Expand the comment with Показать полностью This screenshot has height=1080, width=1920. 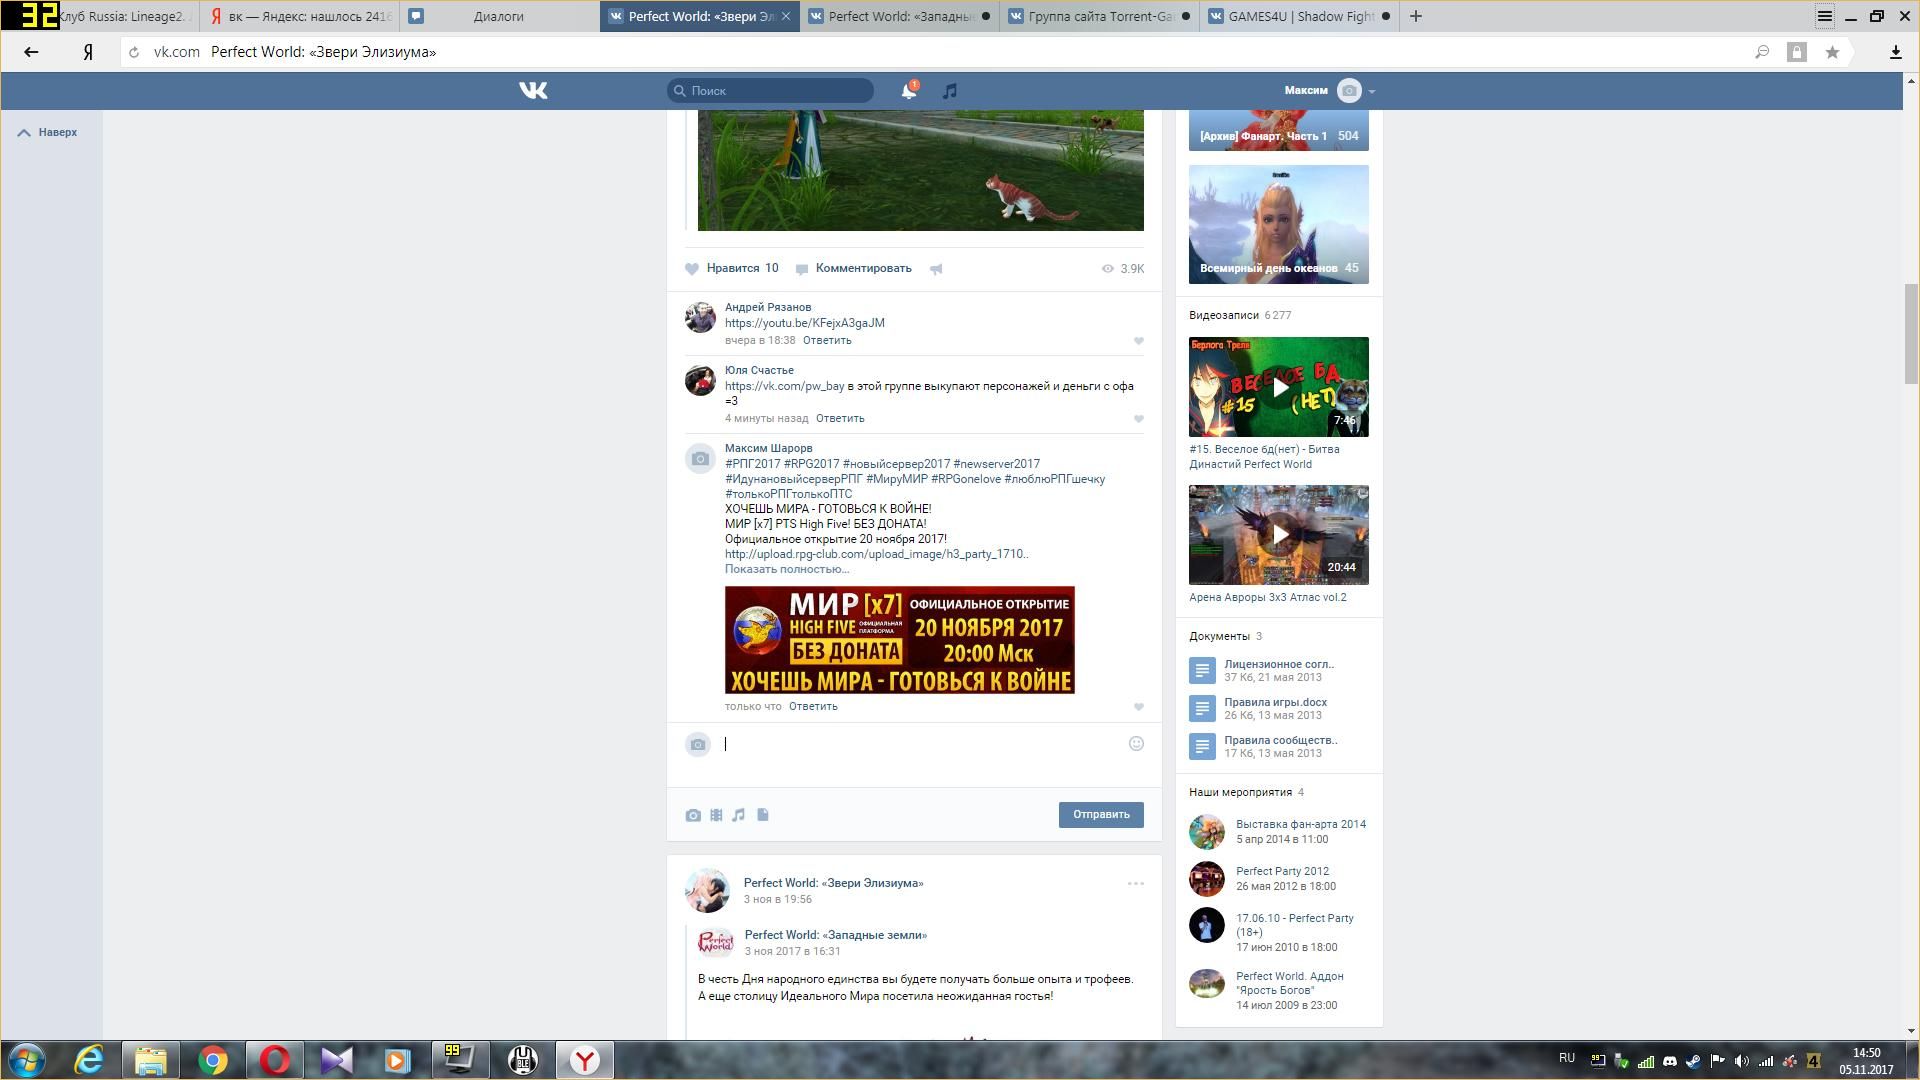[x=786, y=569]
